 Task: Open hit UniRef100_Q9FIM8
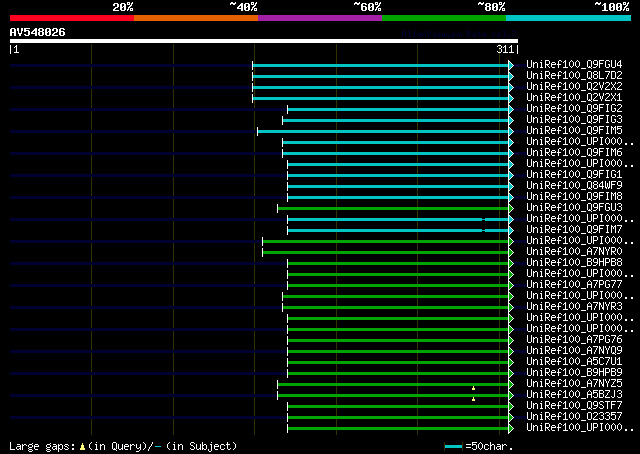point(574,196)
